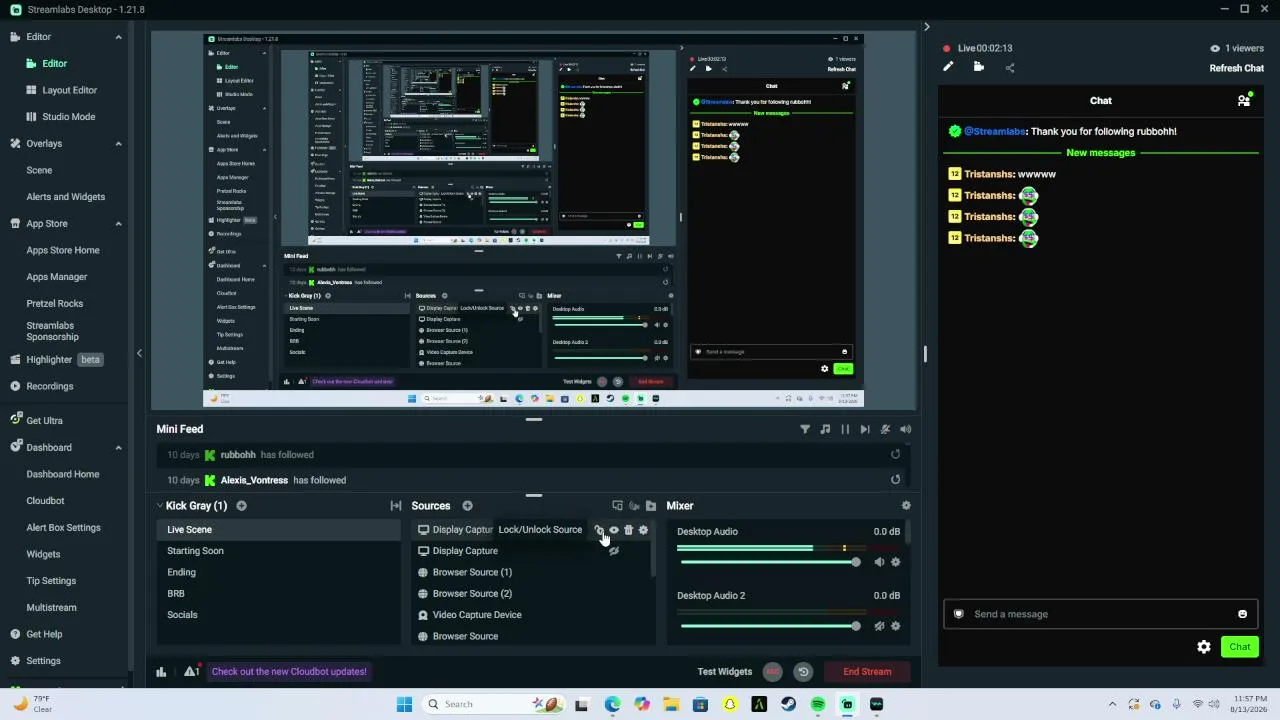Delete the selected Display Capture source

(628, 530)
